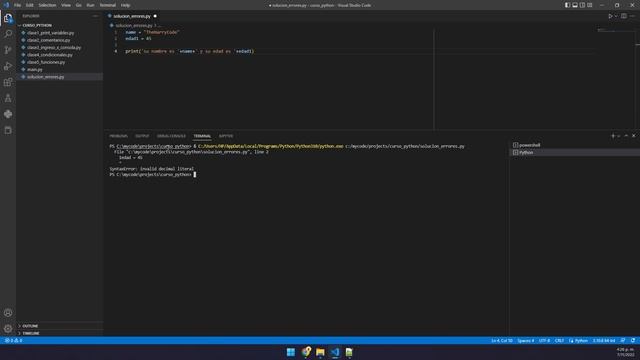Viewport: 640px width, 360px height.
Task: Open the View menu
Action: [x=66, y=5]
